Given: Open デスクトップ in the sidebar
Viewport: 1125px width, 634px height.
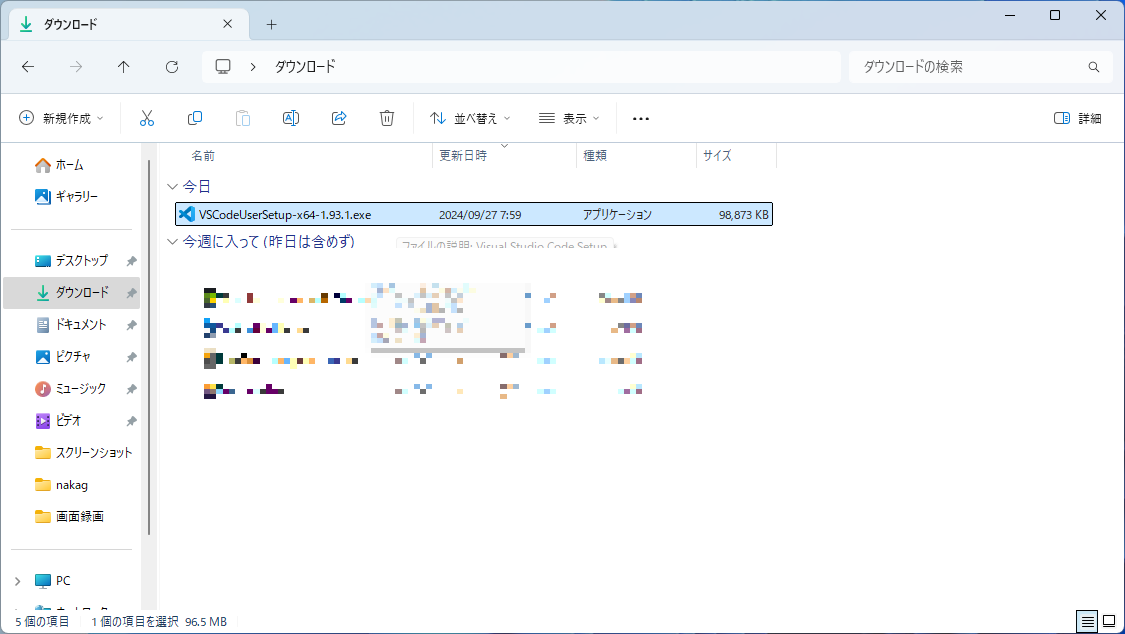Looking at the screenshot, I should pyautogui.click(x=72, y=260).
